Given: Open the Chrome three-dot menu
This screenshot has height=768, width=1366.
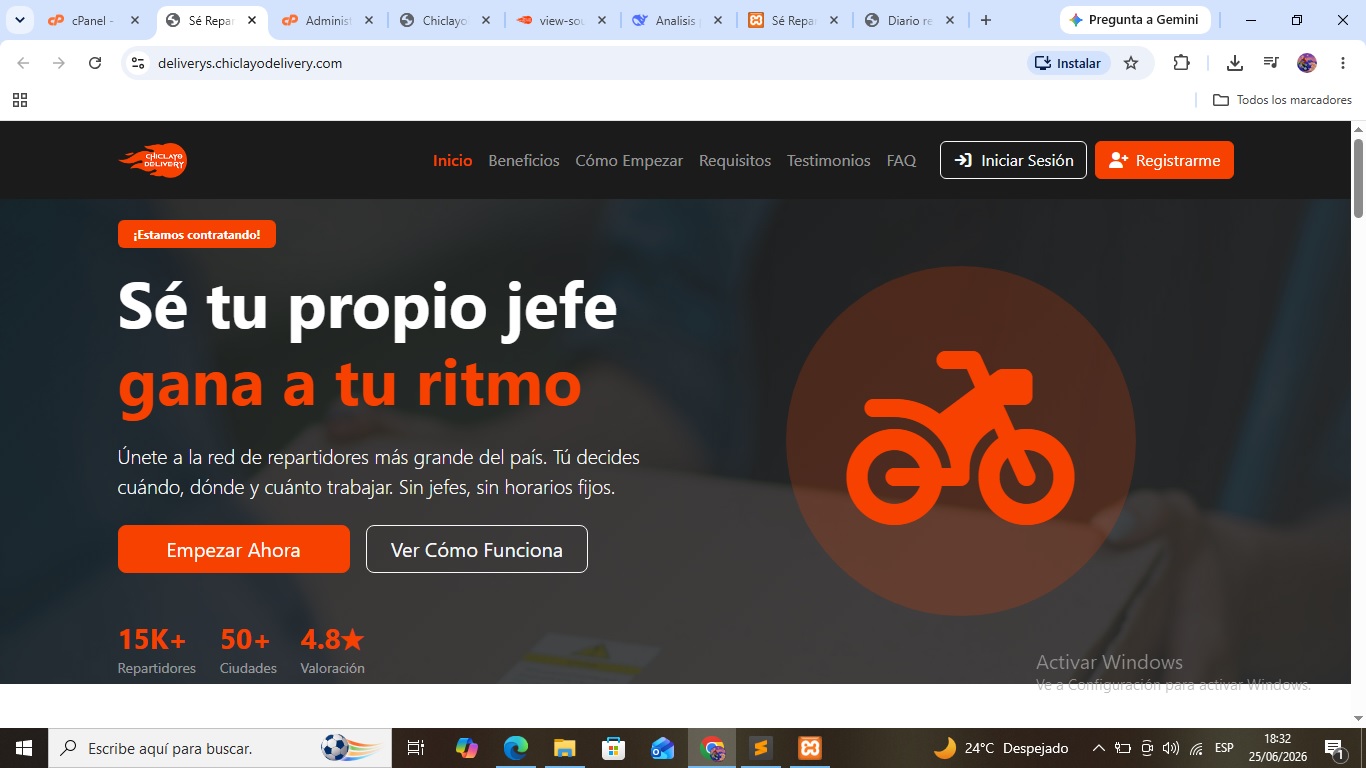Looking at the screenshot, I should pyautogui.click(x=1343, y=63).
